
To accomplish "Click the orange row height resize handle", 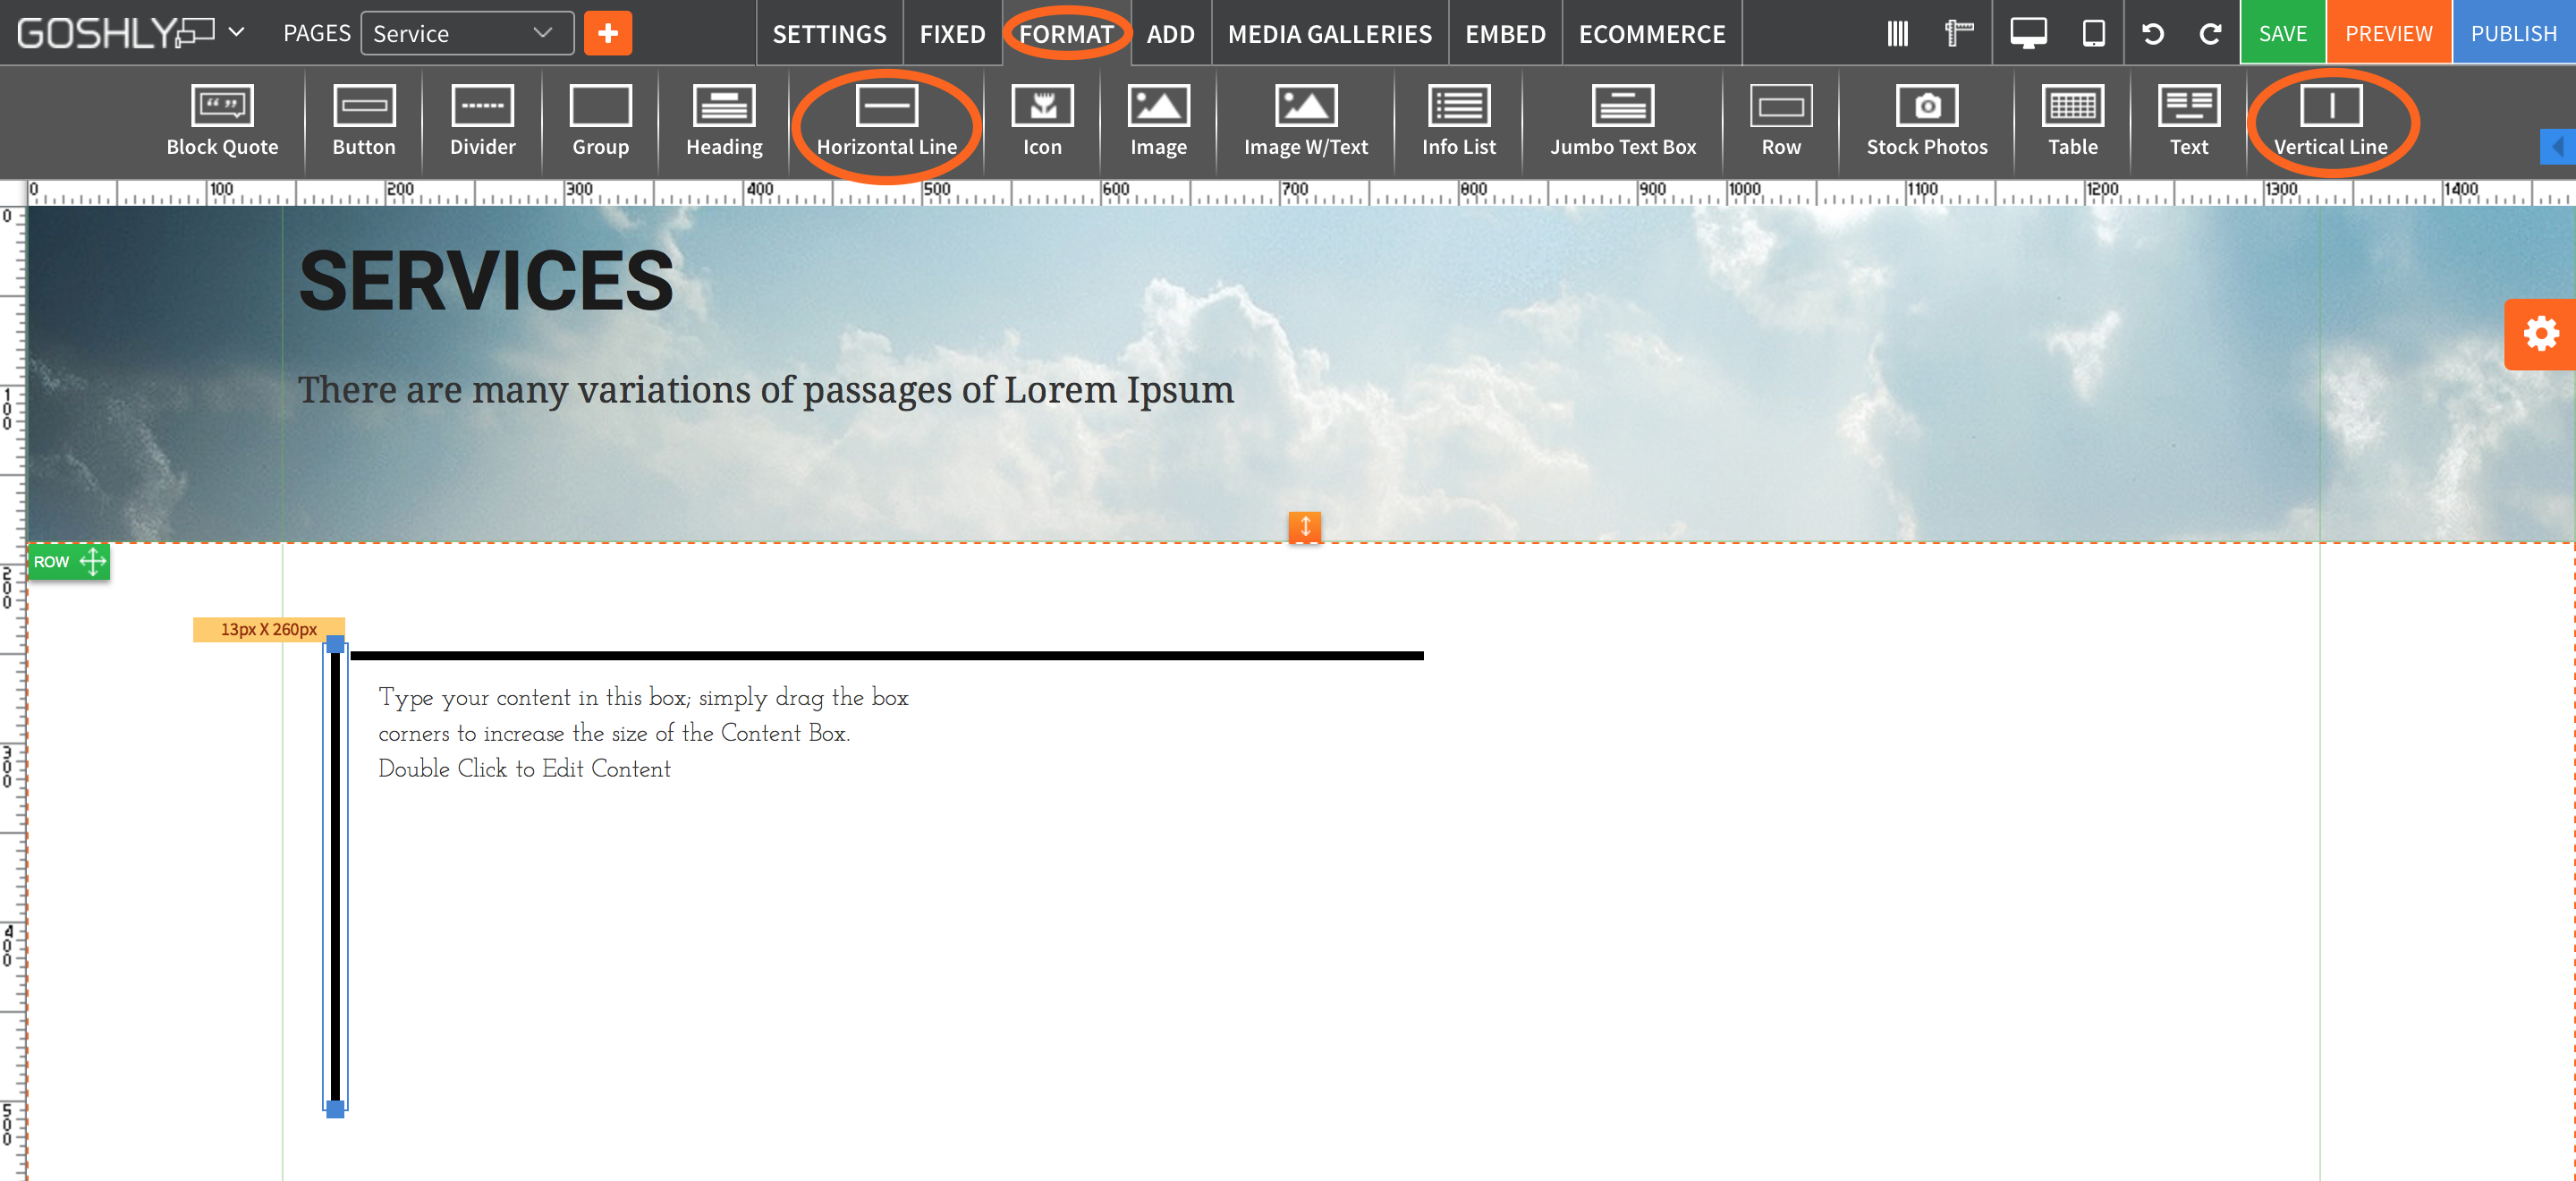I will tap(1304, 526).
